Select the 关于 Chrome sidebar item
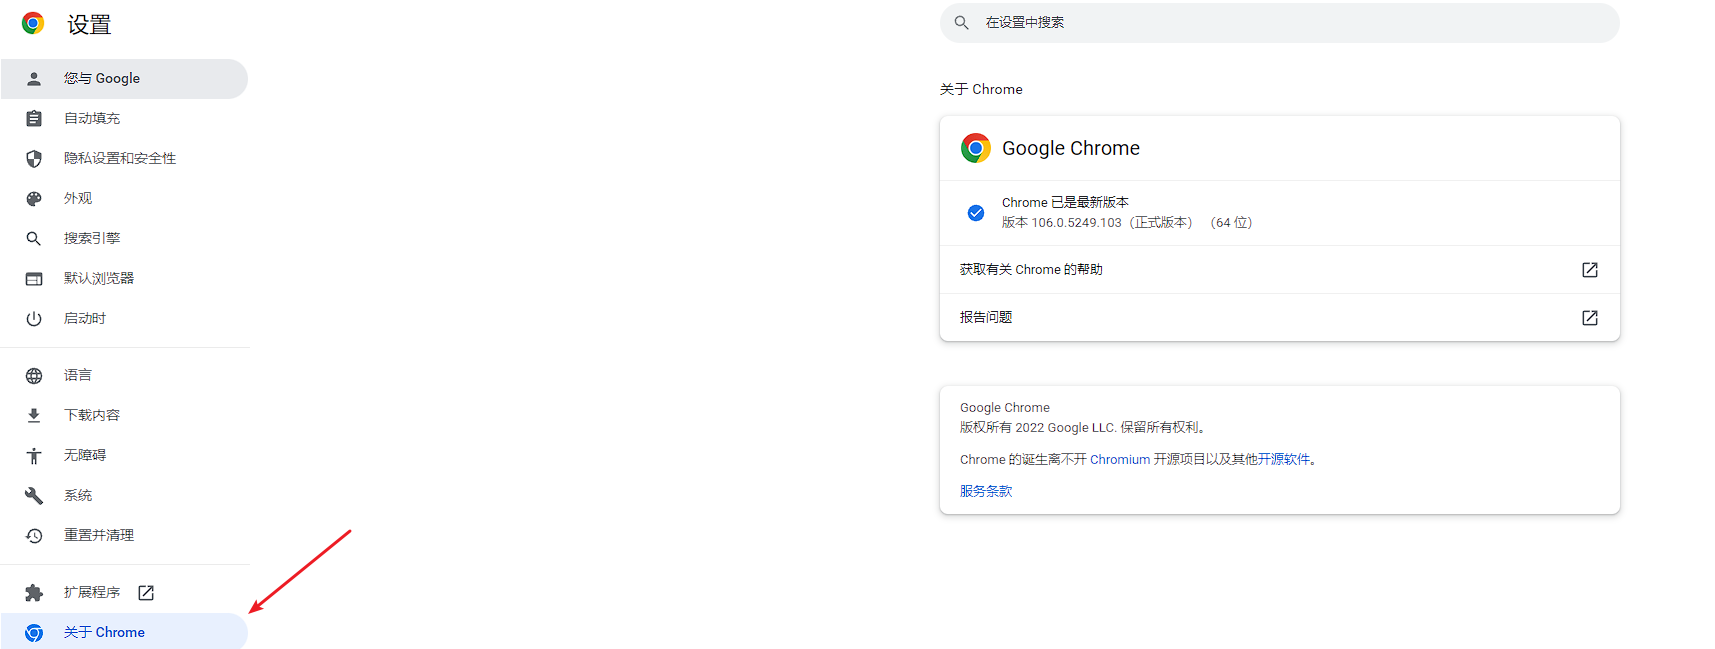 (x=104, y=632)
